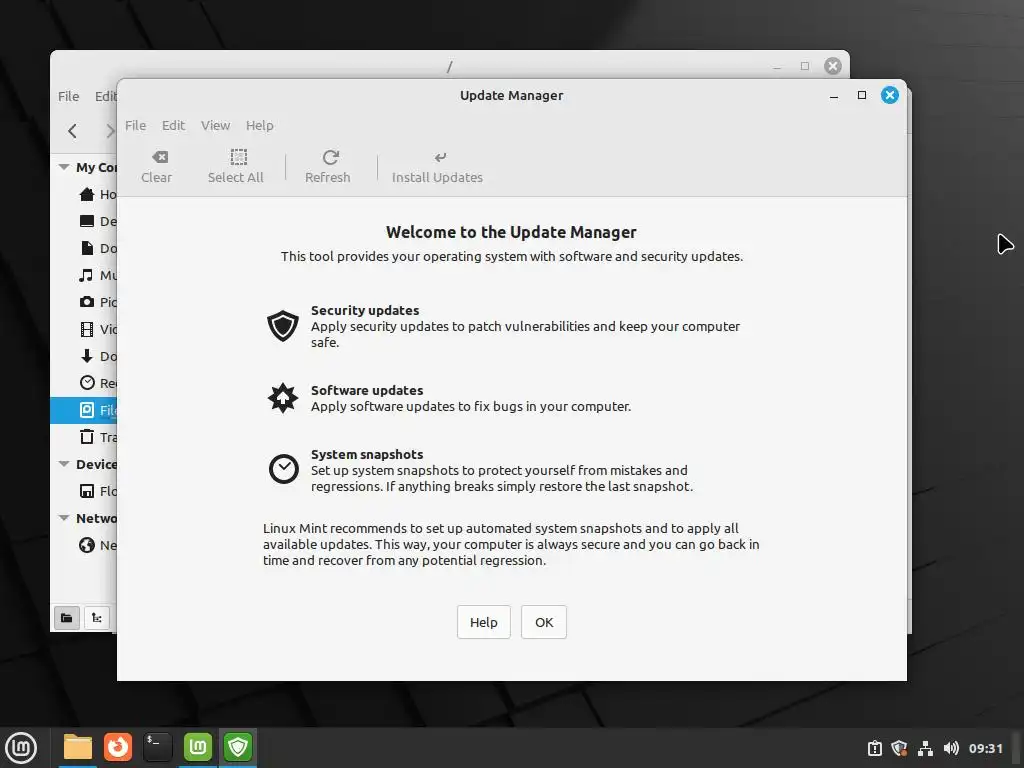Select the Pictures camera icon in file manager sidebar
Viewport: 1024px width, 768px height.
point(87,302)
